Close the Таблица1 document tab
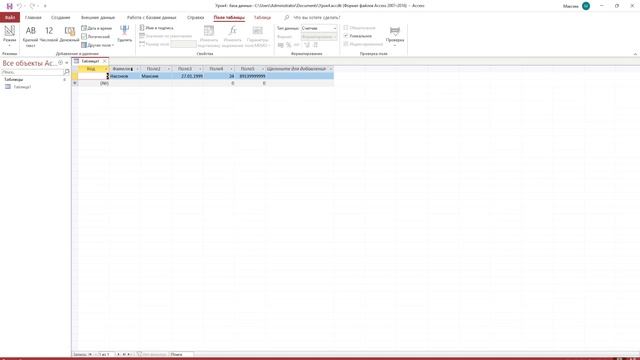Screen dimensions: 640x360 pos(104,61)
